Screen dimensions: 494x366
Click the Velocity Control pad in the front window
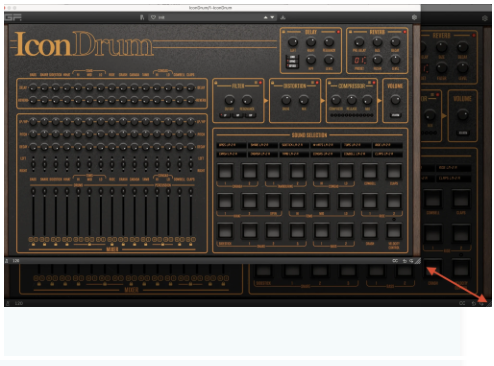tap(394, 231)
